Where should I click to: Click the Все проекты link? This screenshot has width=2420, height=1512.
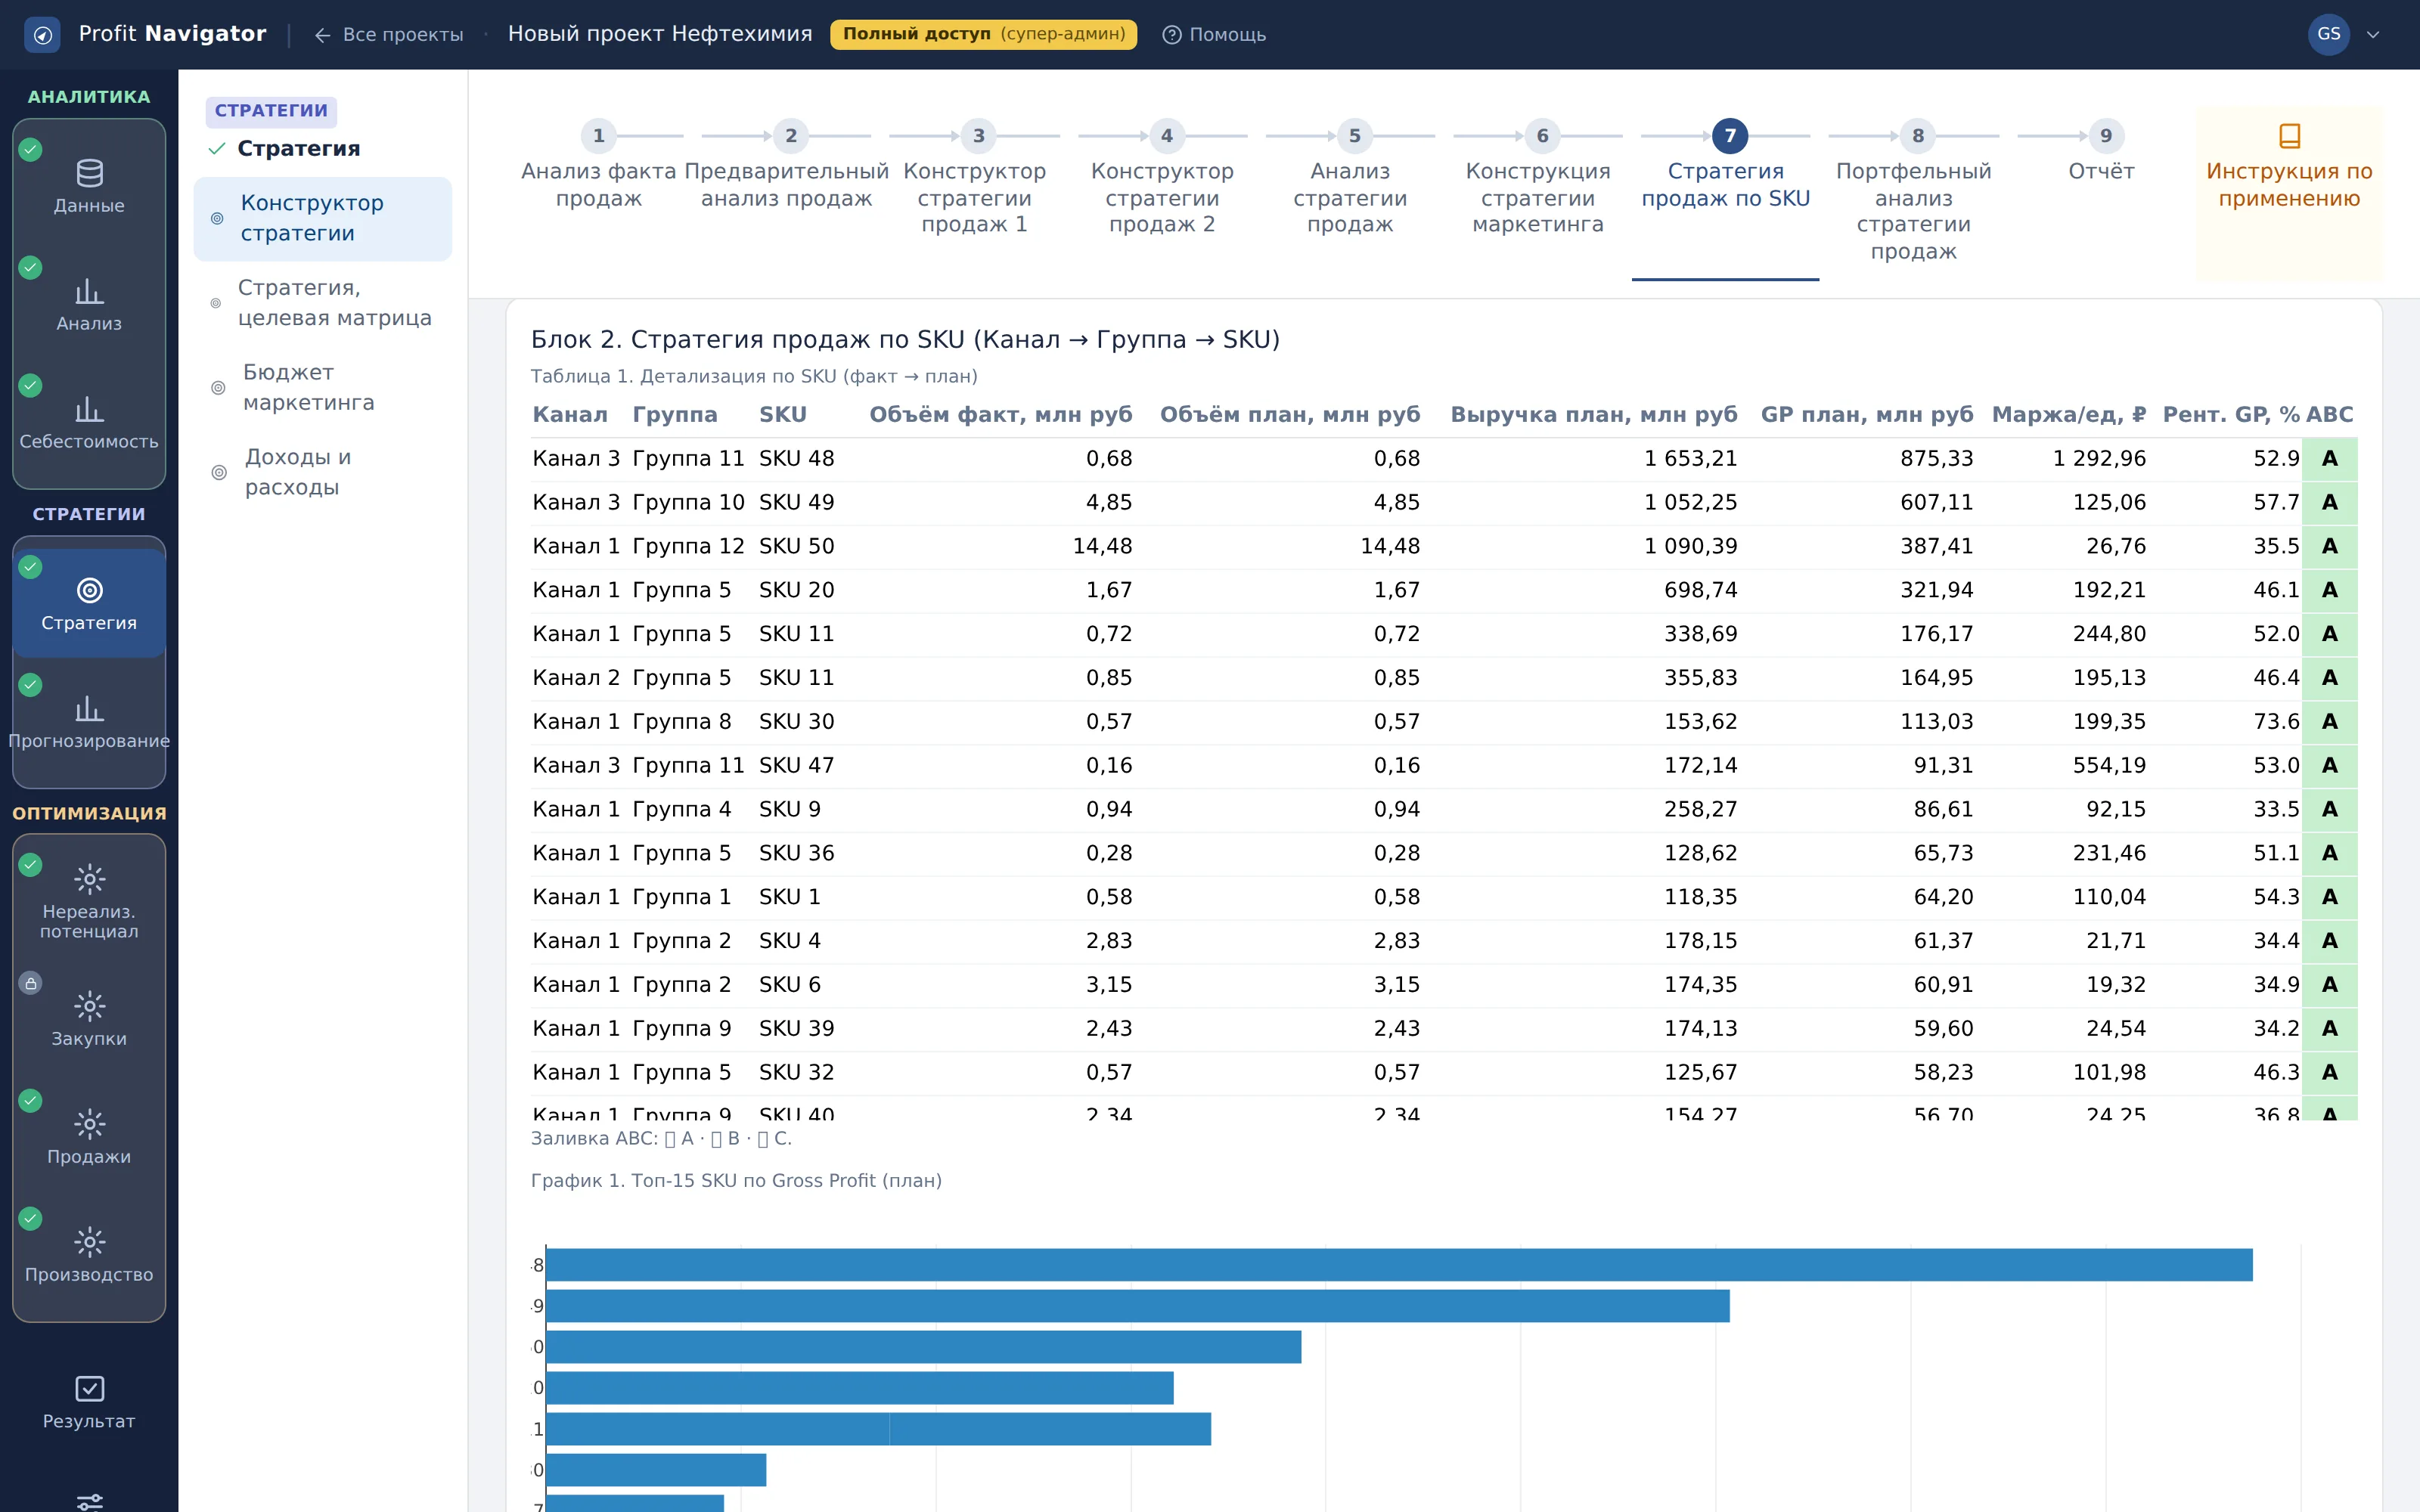click(402, 35)
